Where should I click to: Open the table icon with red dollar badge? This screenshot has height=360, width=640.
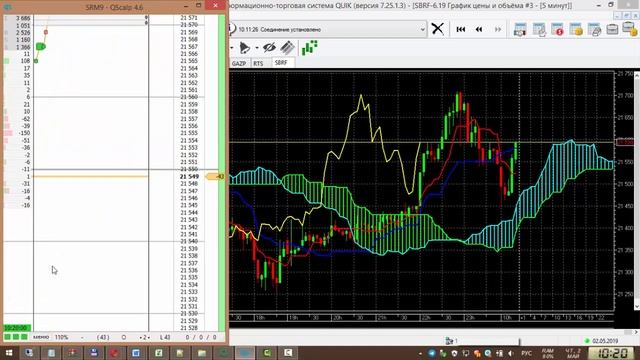558,29
